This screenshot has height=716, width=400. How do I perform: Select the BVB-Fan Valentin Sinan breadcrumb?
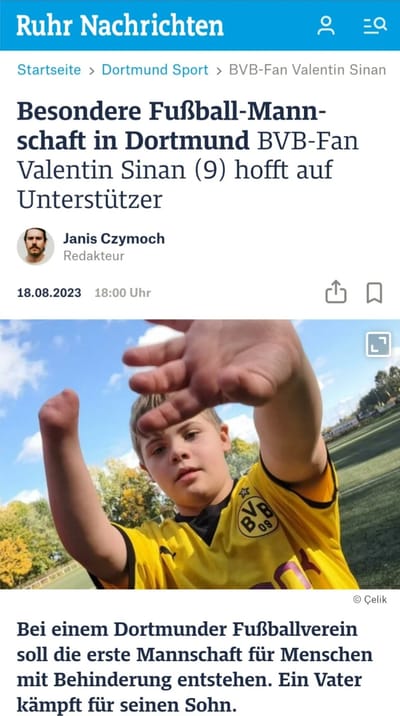click(307, 70)
